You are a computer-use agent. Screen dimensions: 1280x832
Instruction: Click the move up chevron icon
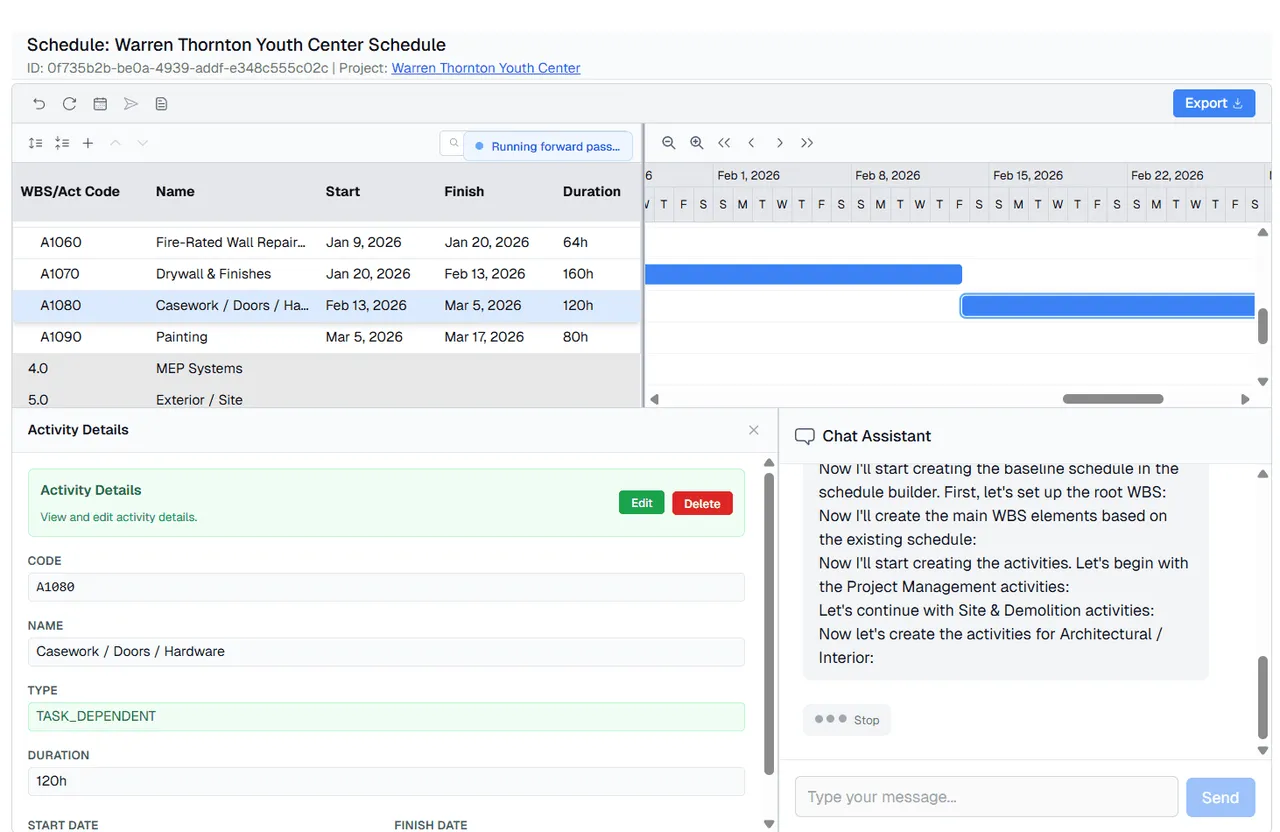[115, 143]
